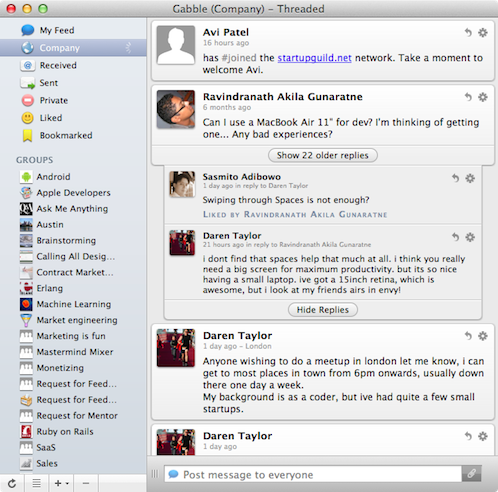Open the Received messages view
Image resolution: width=498 pixels, height=492 pixels.
pos(73,65)
